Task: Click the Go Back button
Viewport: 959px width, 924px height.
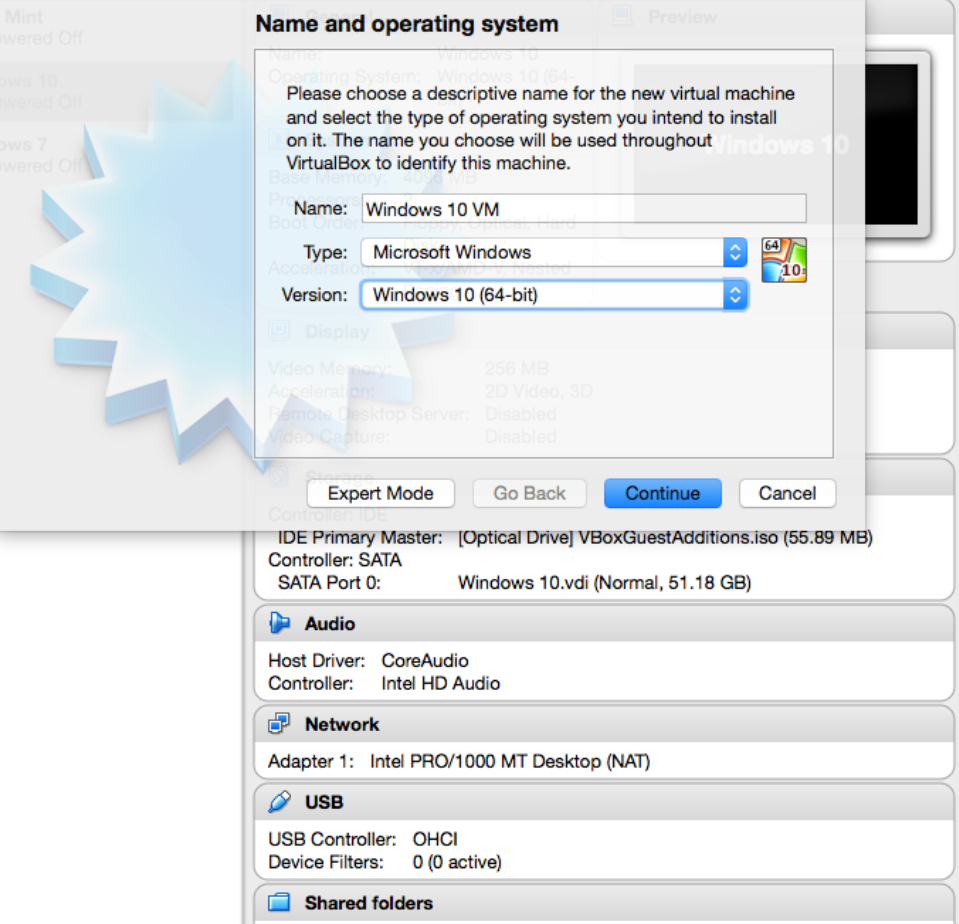Action: tap(529, 493)
